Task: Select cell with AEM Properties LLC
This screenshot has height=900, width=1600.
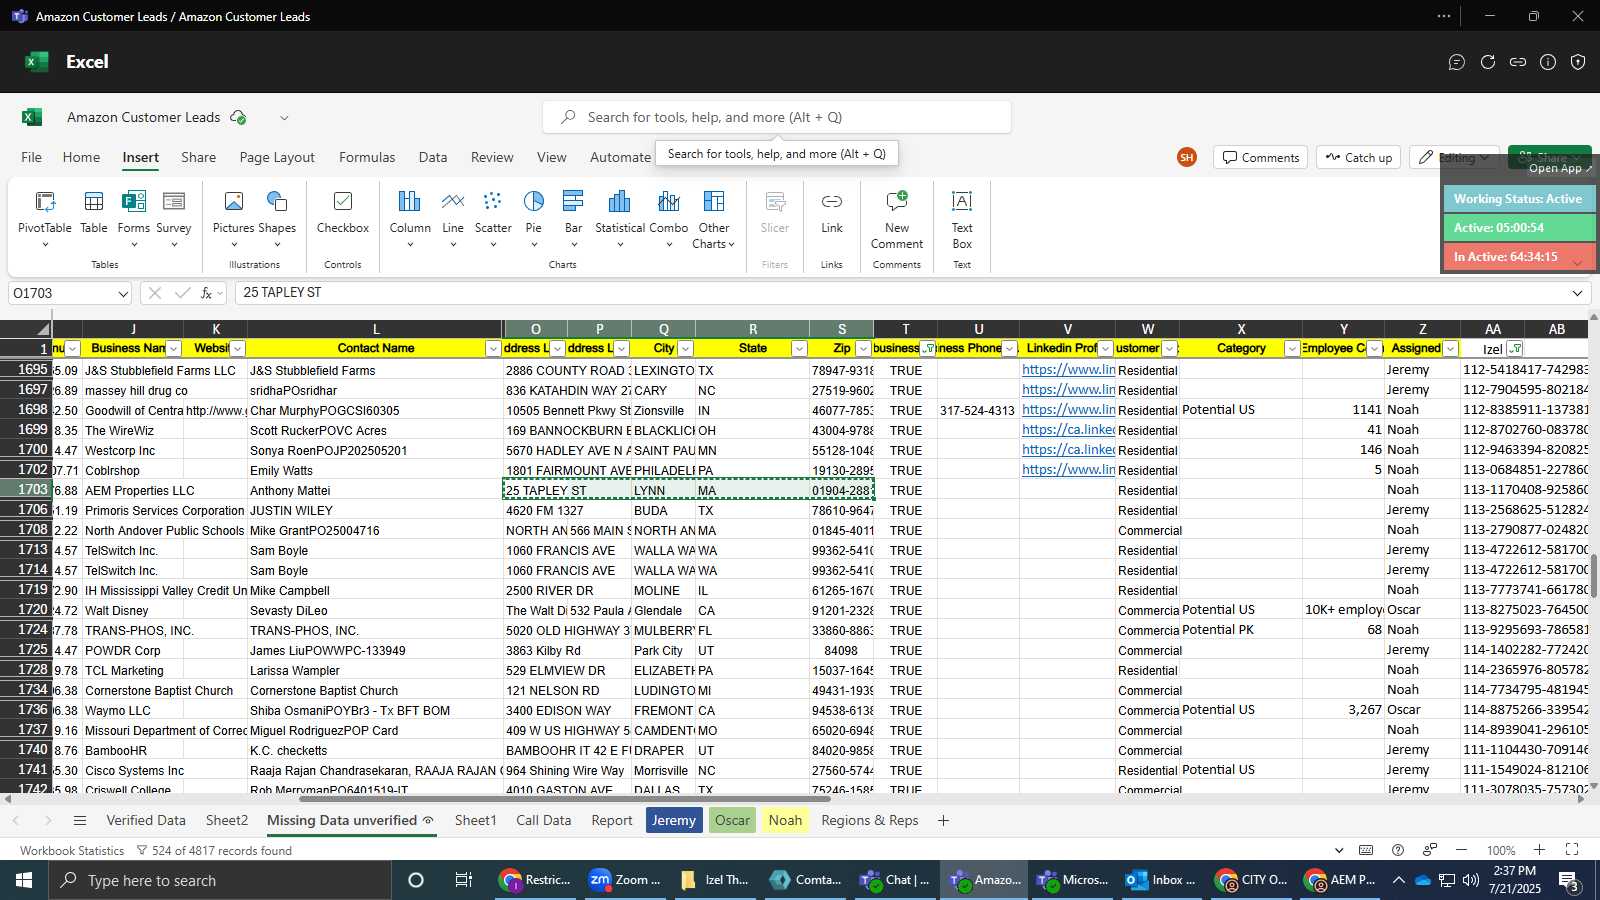Action: tap(132, 491)
